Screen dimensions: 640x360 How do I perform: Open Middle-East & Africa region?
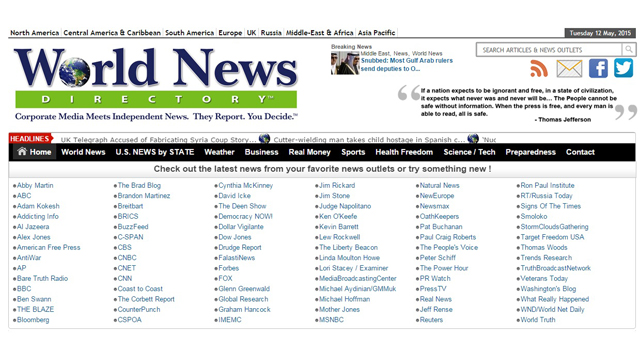(x=320, y=33)
